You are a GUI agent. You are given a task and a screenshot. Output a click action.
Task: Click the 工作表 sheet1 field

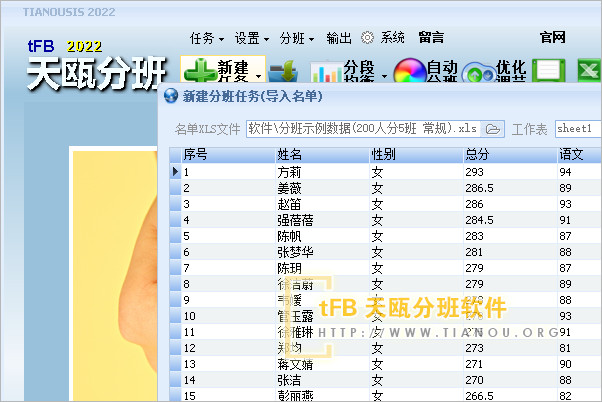(x=578, y=129)
